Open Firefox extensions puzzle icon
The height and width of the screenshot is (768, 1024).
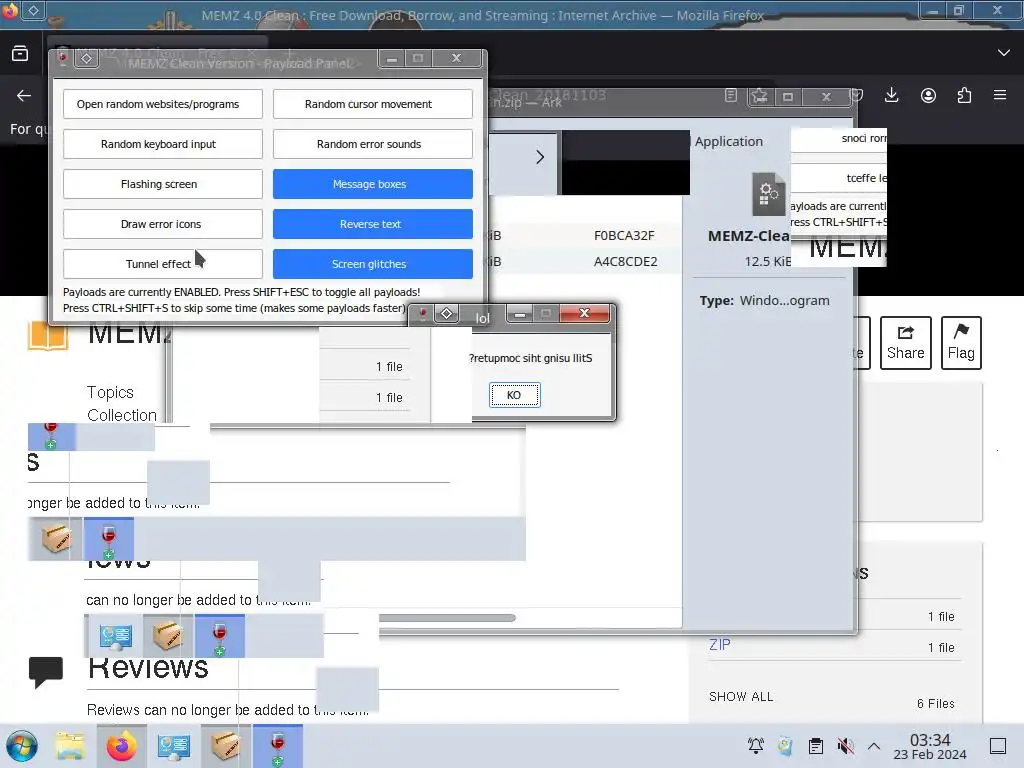pos(964,96)
